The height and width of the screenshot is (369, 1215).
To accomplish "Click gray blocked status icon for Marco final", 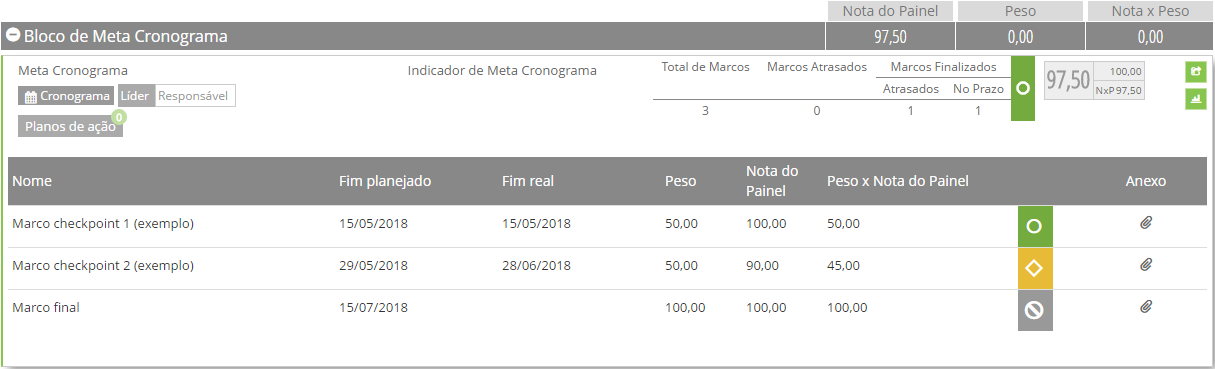I will coord(1035,310).
